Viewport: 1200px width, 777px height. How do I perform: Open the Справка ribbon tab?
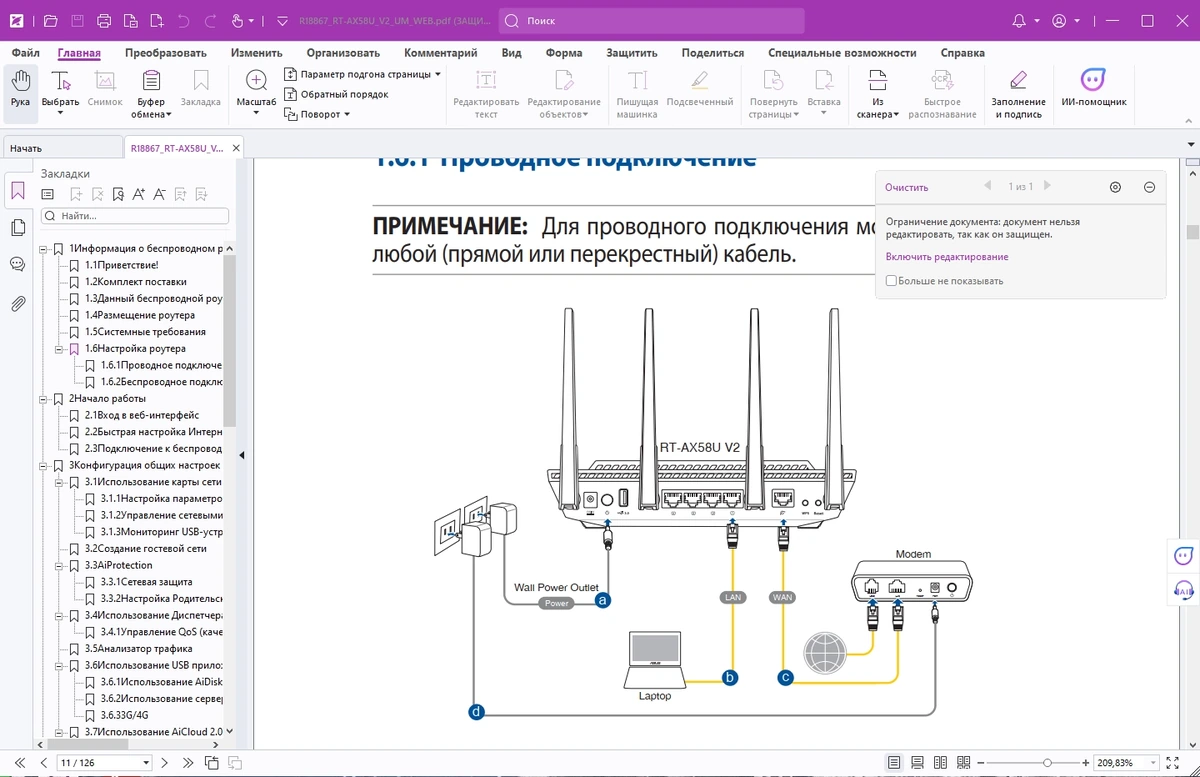(x=962, y=53)
